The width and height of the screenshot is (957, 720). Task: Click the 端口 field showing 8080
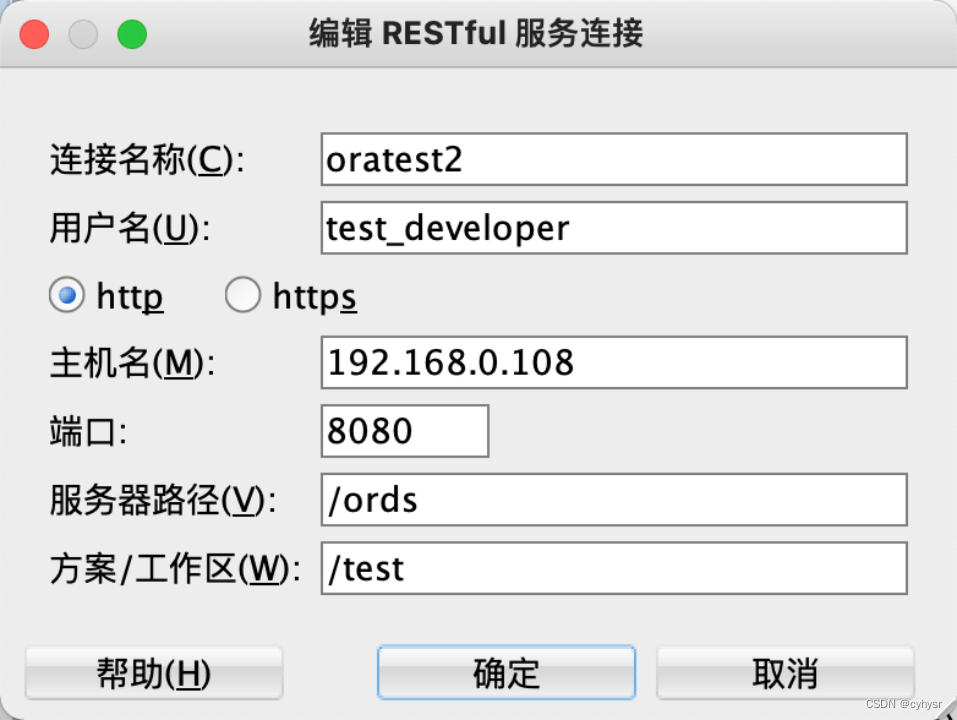point(404,431)
